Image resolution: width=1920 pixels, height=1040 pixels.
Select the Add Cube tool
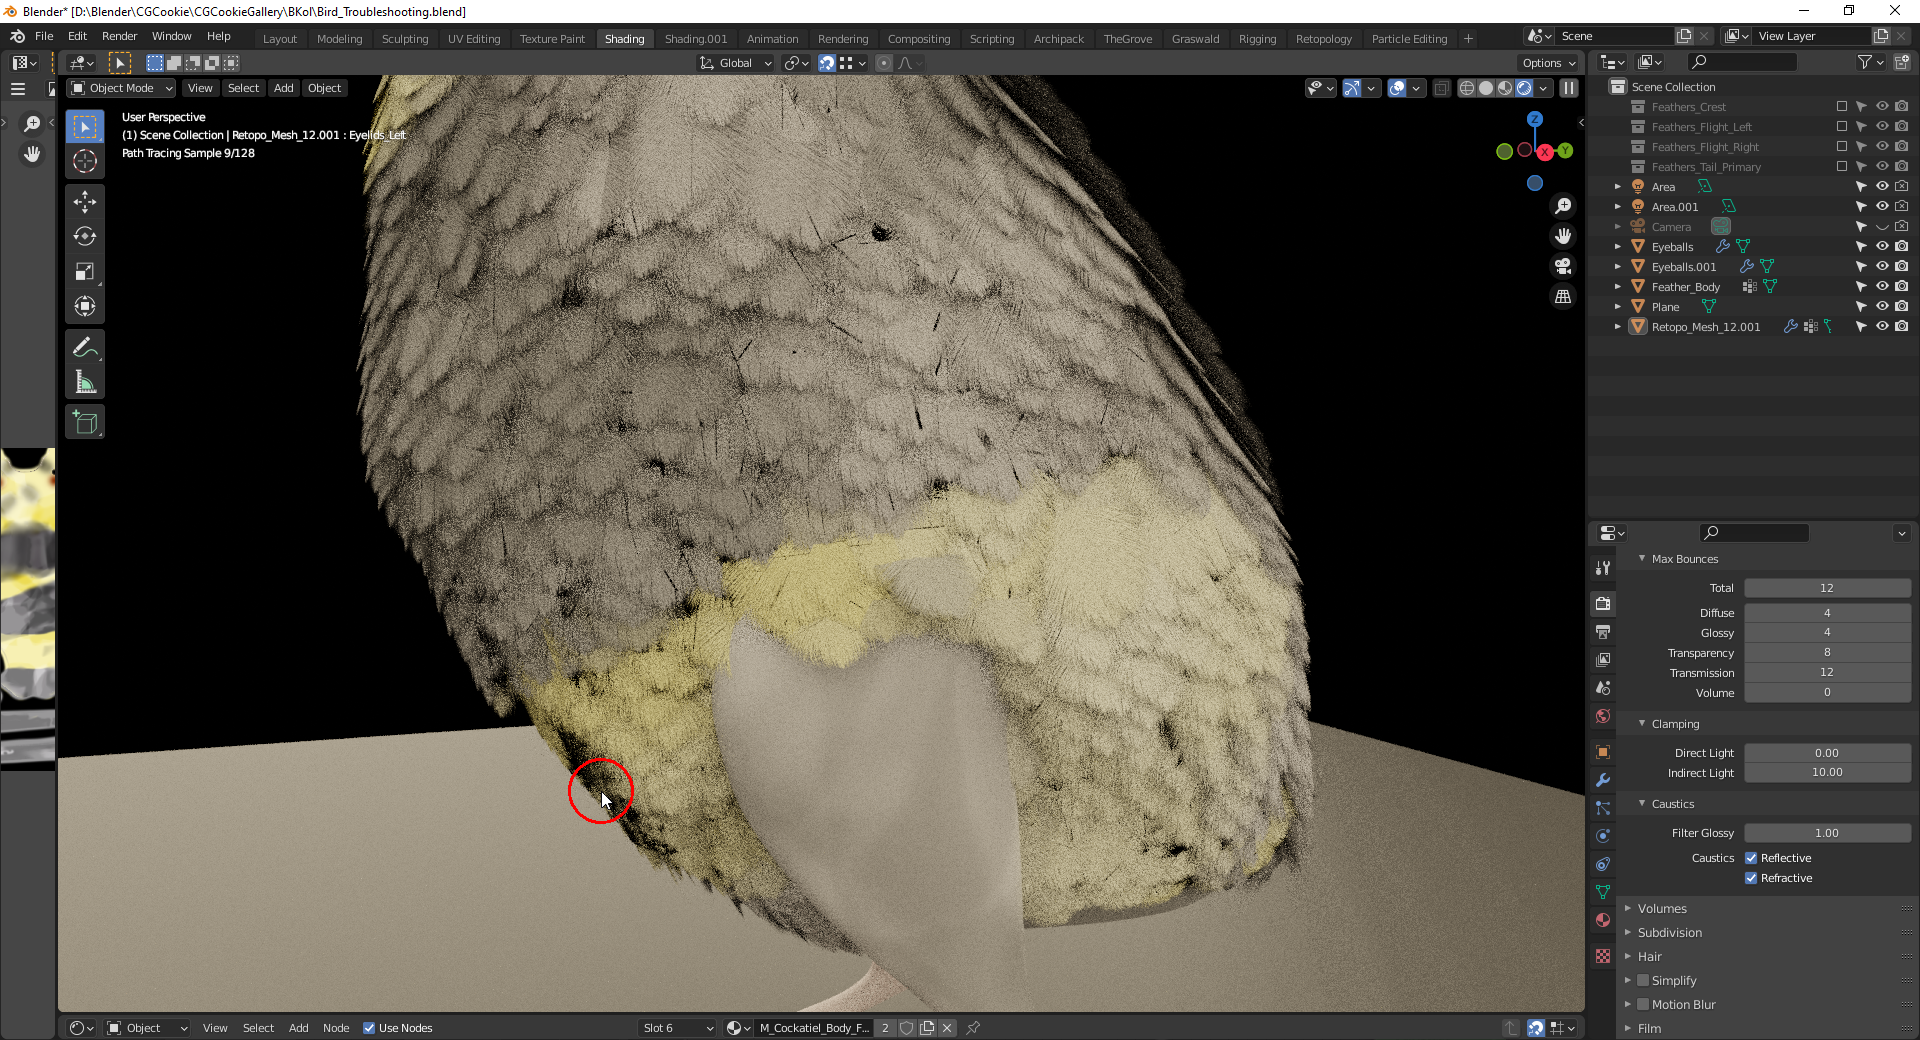(x=85, y=423)
